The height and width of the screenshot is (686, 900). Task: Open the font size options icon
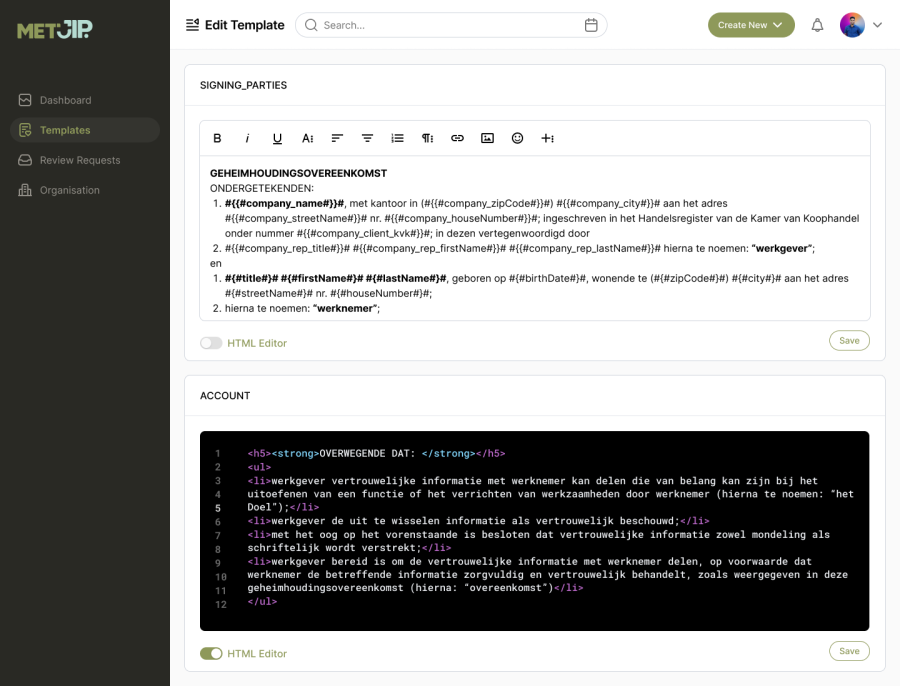coord(308,138)
